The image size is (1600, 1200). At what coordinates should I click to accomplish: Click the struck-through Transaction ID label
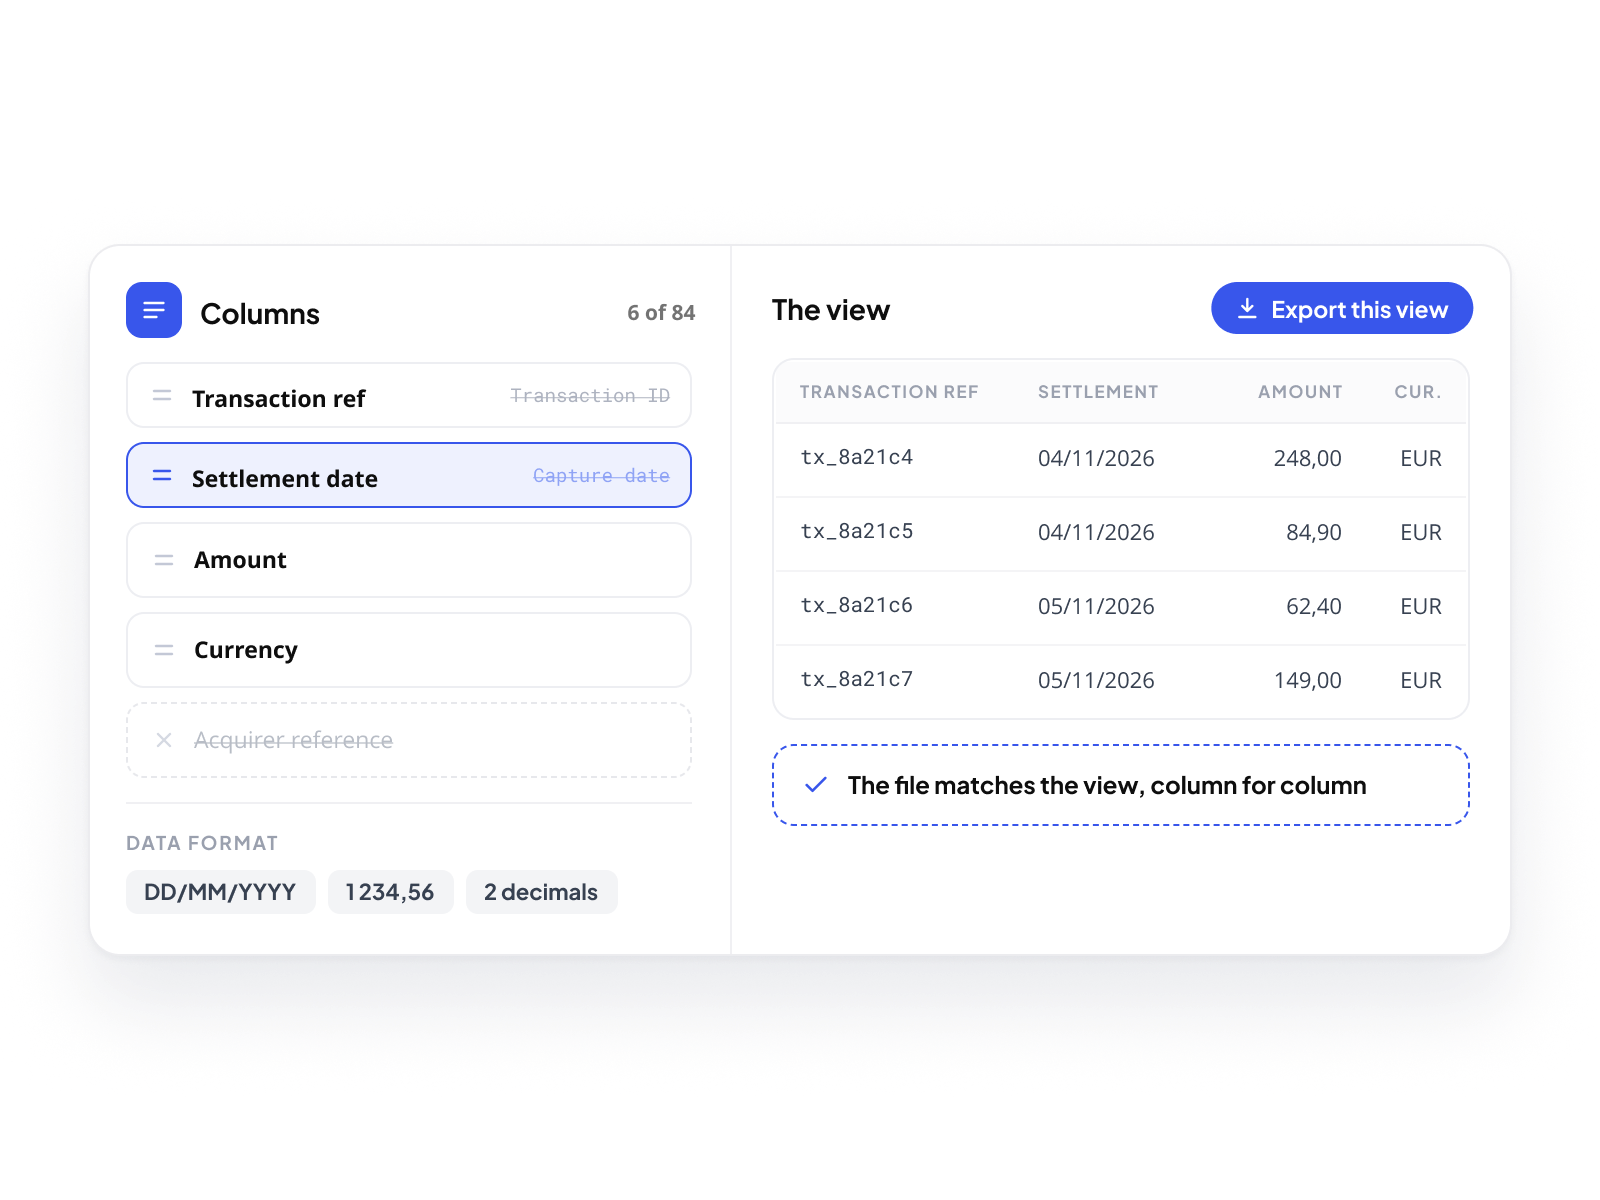click(590, 396)
